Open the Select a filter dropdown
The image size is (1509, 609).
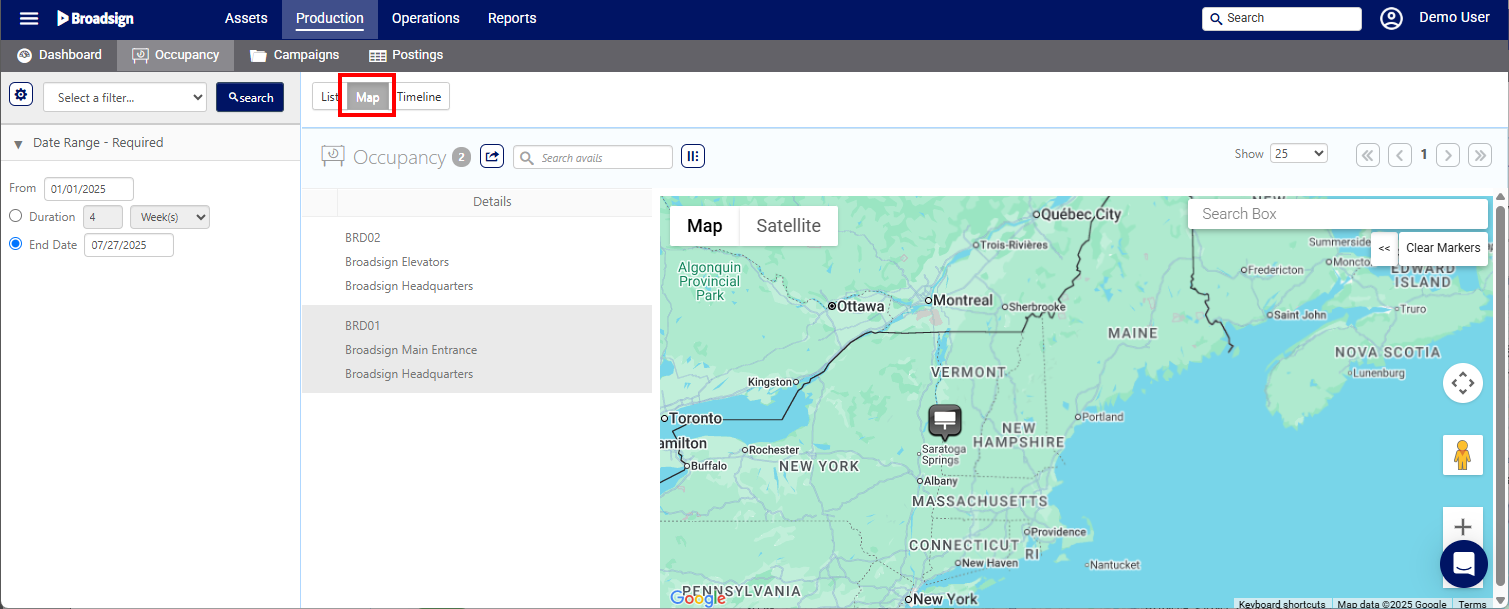(x=125, y=97)
